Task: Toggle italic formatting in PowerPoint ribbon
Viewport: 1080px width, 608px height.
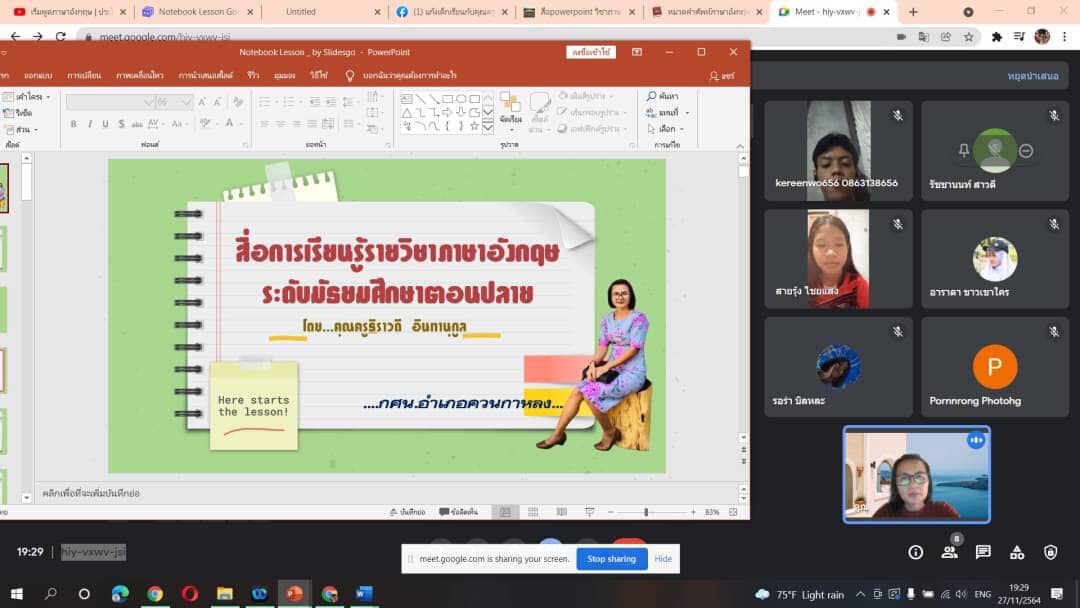Action: [x=90, y=124]
